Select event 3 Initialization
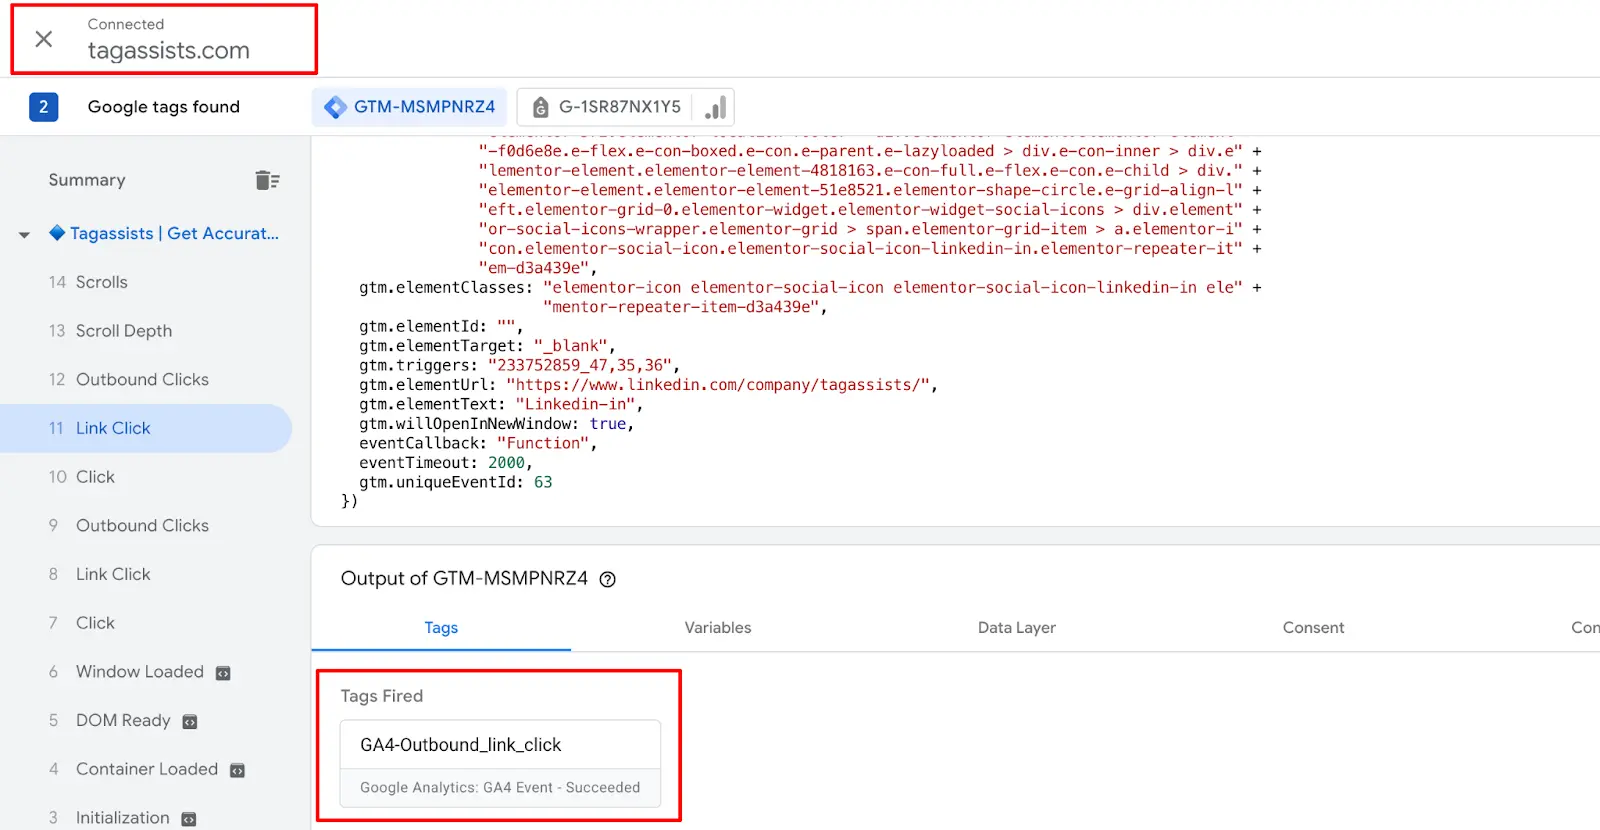1600x830 pixels. (146, 817)
